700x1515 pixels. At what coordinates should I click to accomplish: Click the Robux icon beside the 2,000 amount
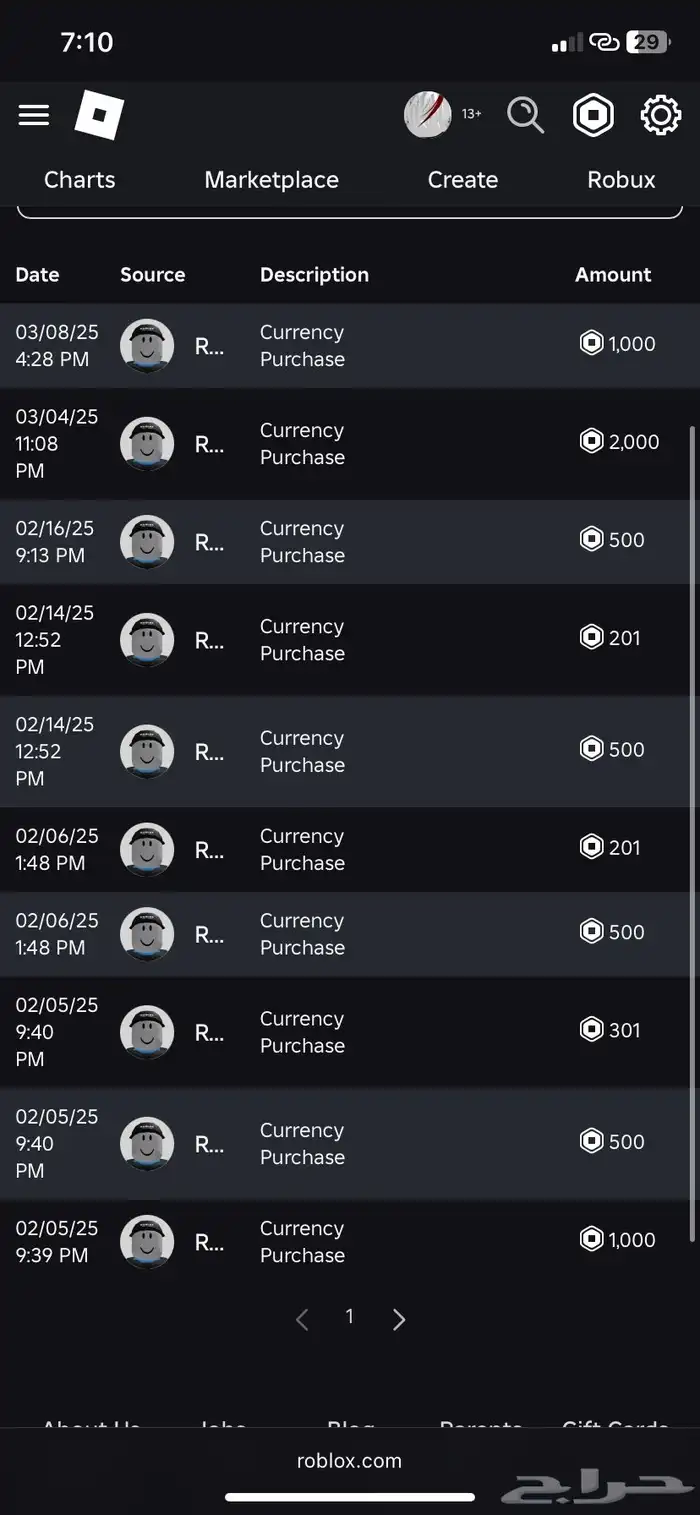pos(592,441)
